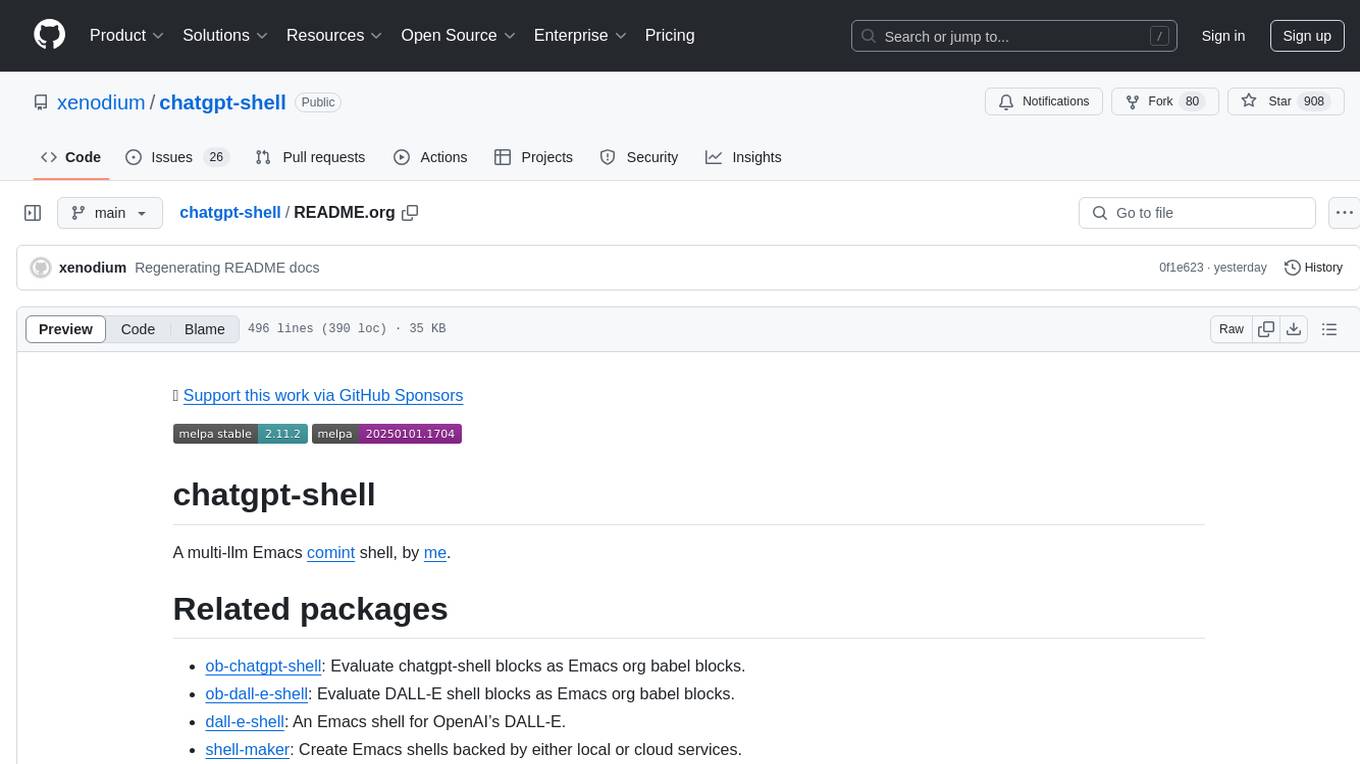Open the Insights tab
Viewport: 1360px width, 764px height.
[743, 157]
